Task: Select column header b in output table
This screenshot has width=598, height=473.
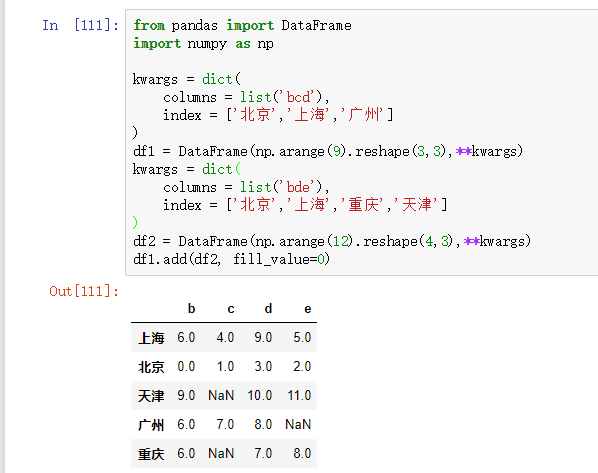Action: coord(191,309)
